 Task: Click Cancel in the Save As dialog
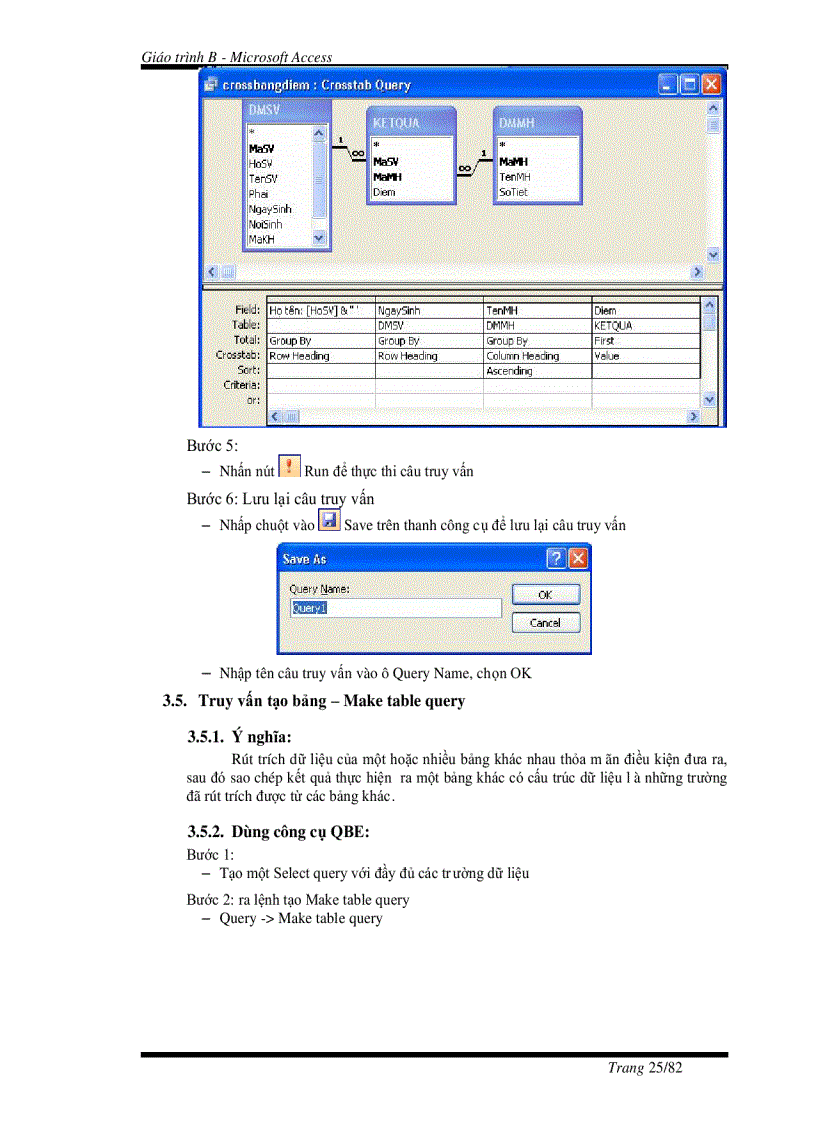pos(545,622)
